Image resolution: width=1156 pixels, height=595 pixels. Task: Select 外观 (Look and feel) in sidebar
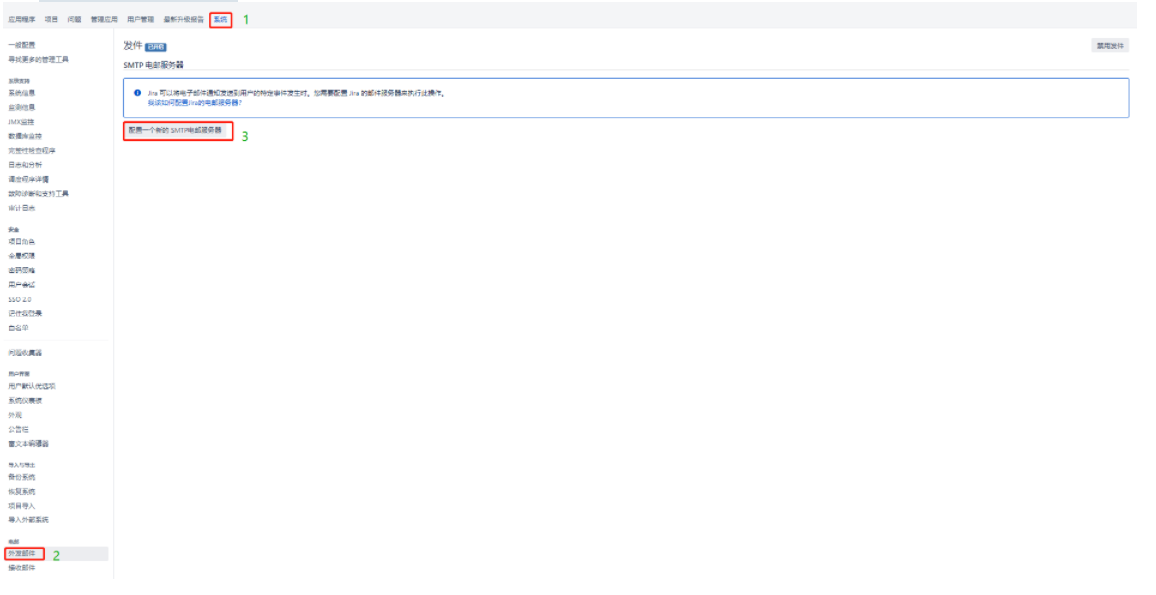15,415
